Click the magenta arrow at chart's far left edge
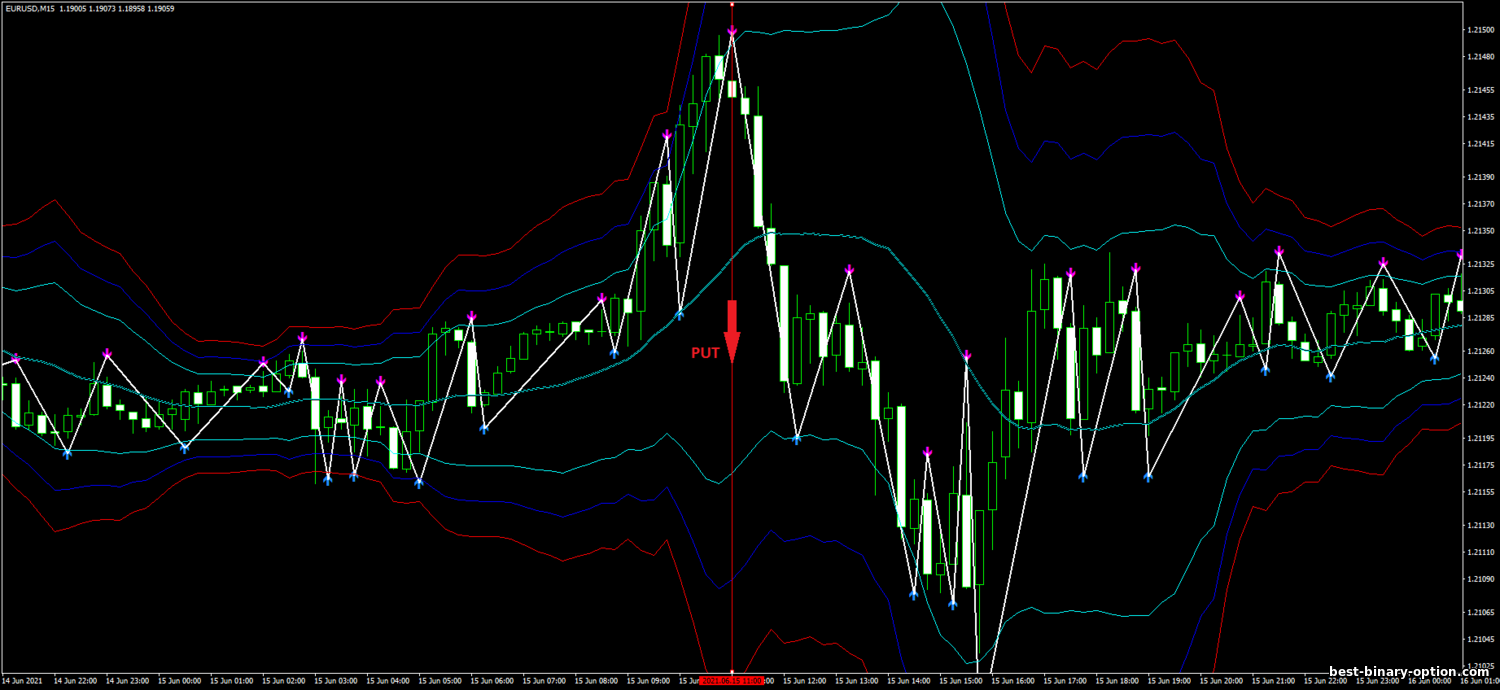The width and height of the screenshot is (1500, 690). click(15, 357)
